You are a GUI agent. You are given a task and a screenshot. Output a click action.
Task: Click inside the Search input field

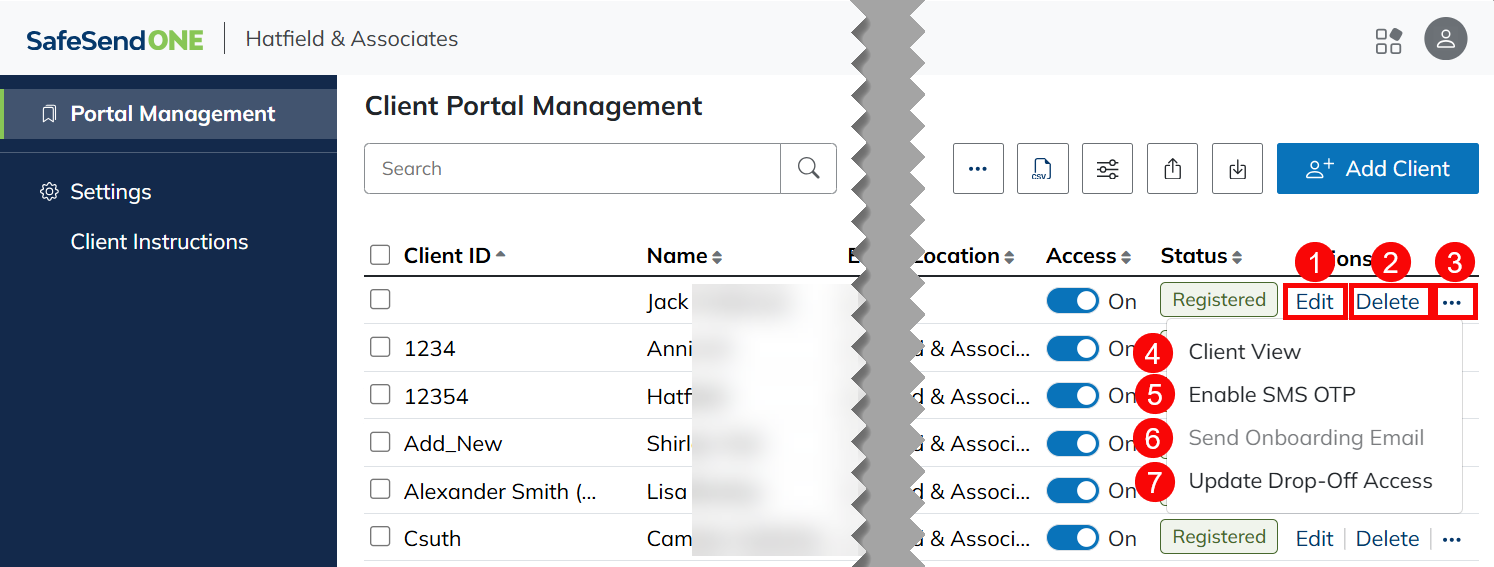[x=572, y=168]
